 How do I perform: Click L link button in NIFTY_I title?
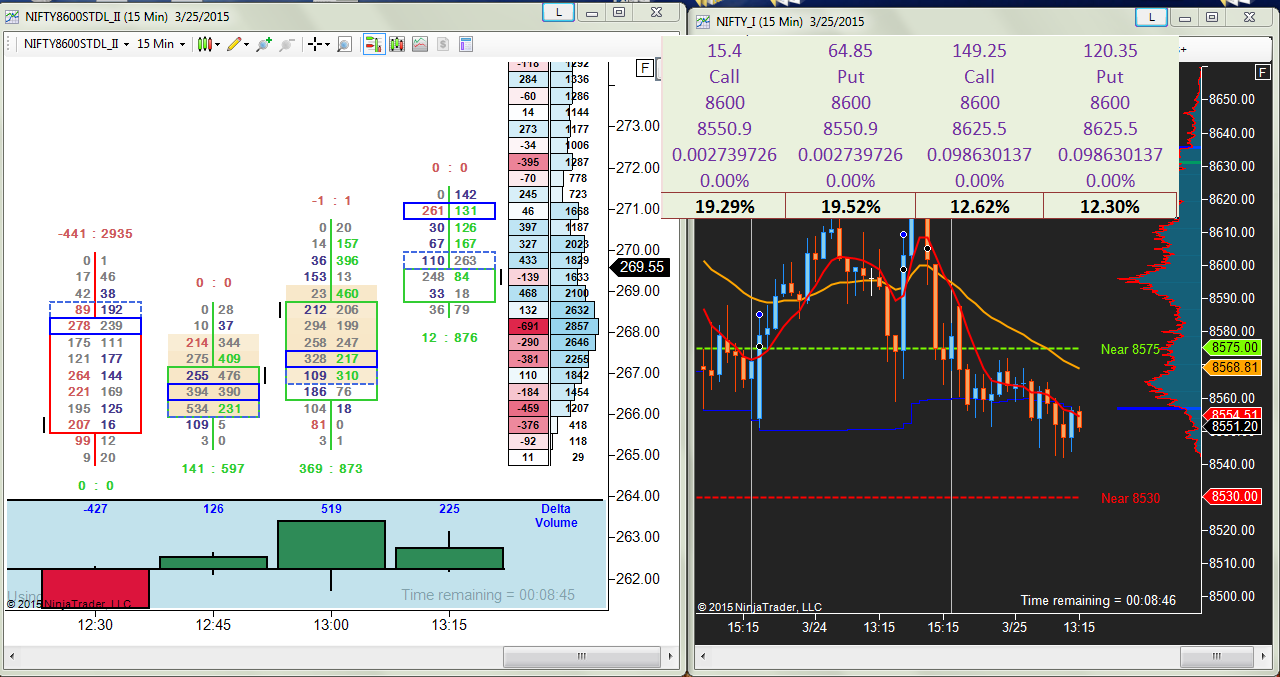click(1152, 18)
